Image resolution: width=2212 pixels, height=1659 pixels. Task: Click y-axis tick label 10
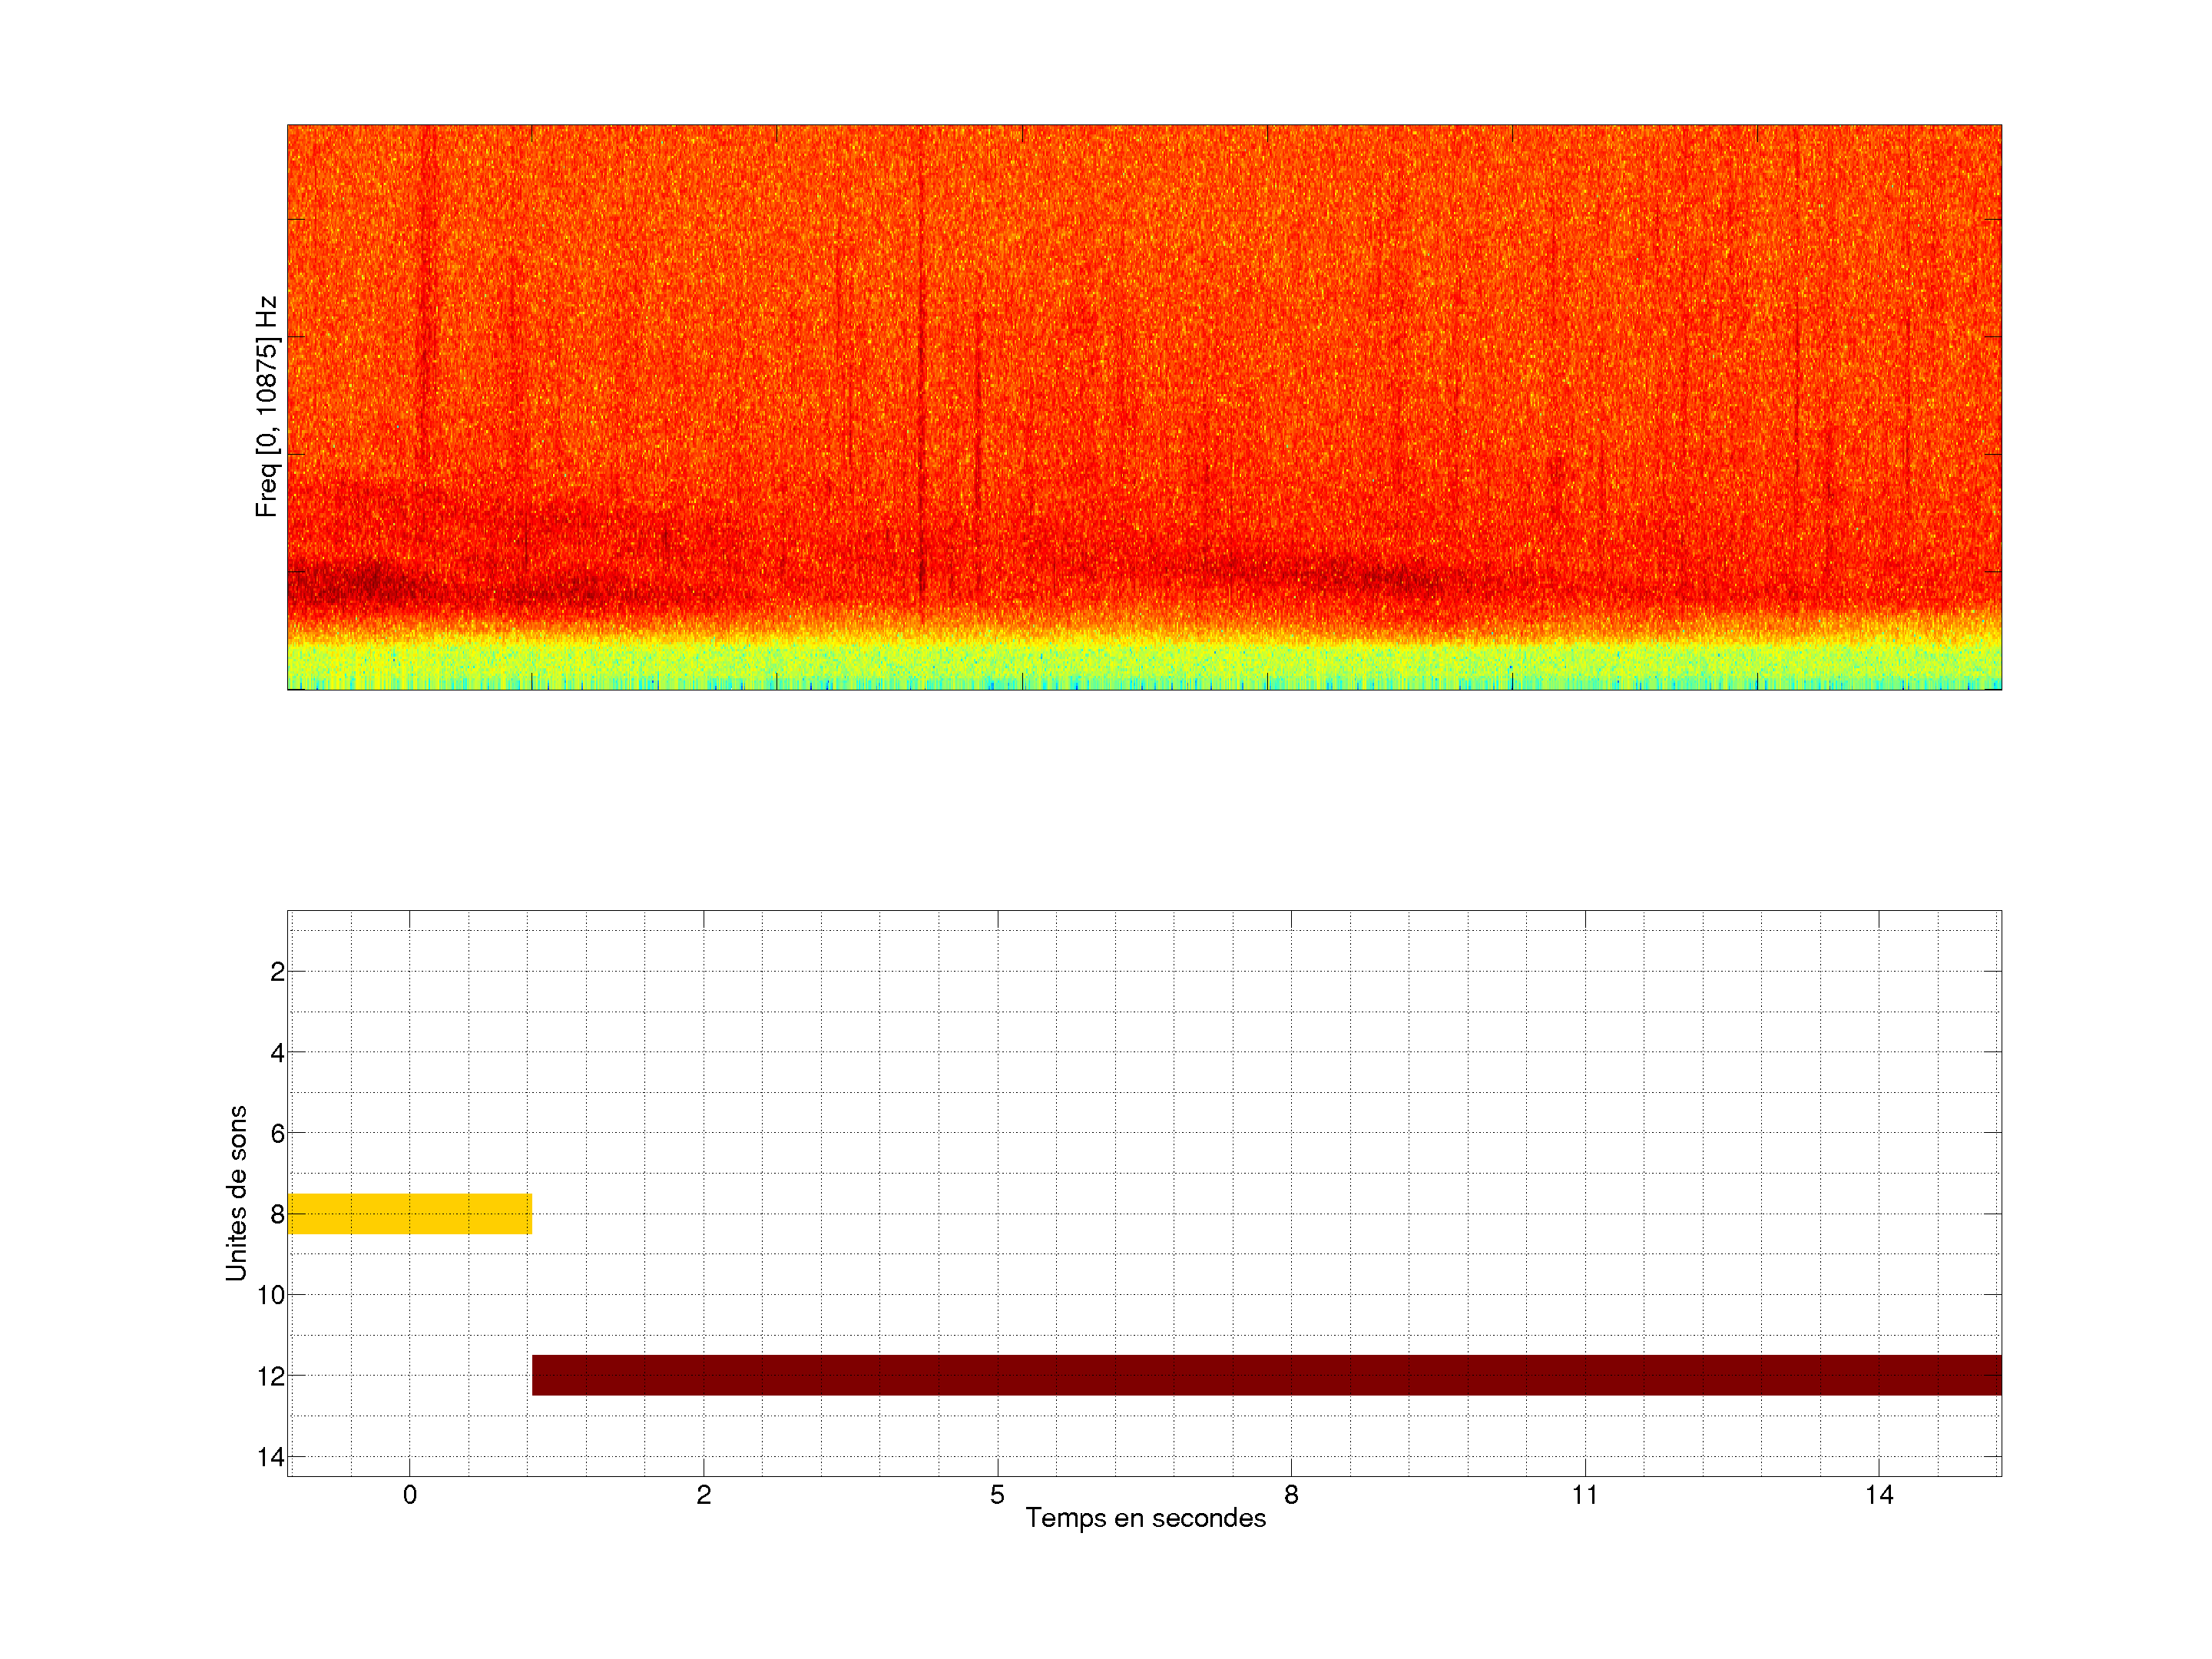point(270,1295)
